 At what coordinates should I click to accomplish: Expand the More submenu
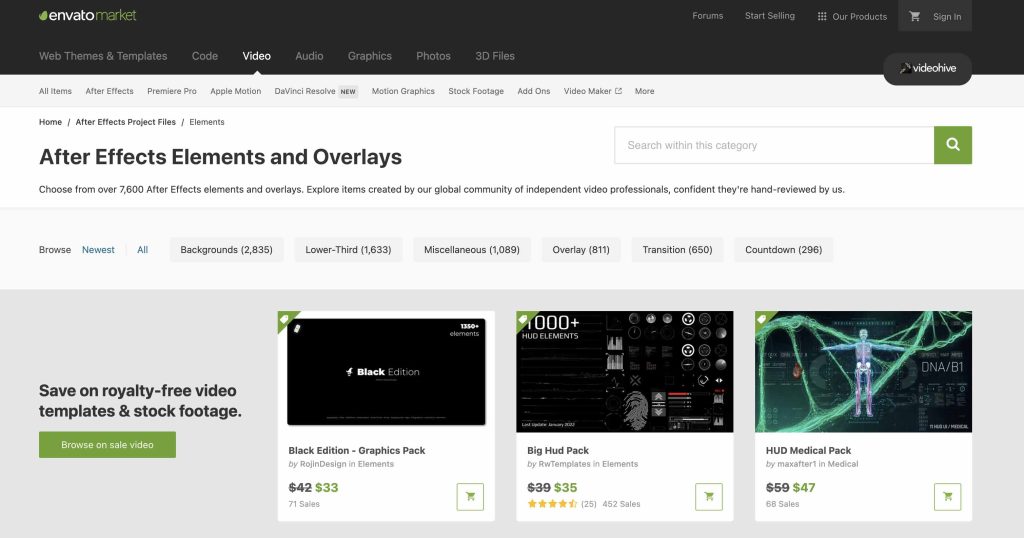645,91
